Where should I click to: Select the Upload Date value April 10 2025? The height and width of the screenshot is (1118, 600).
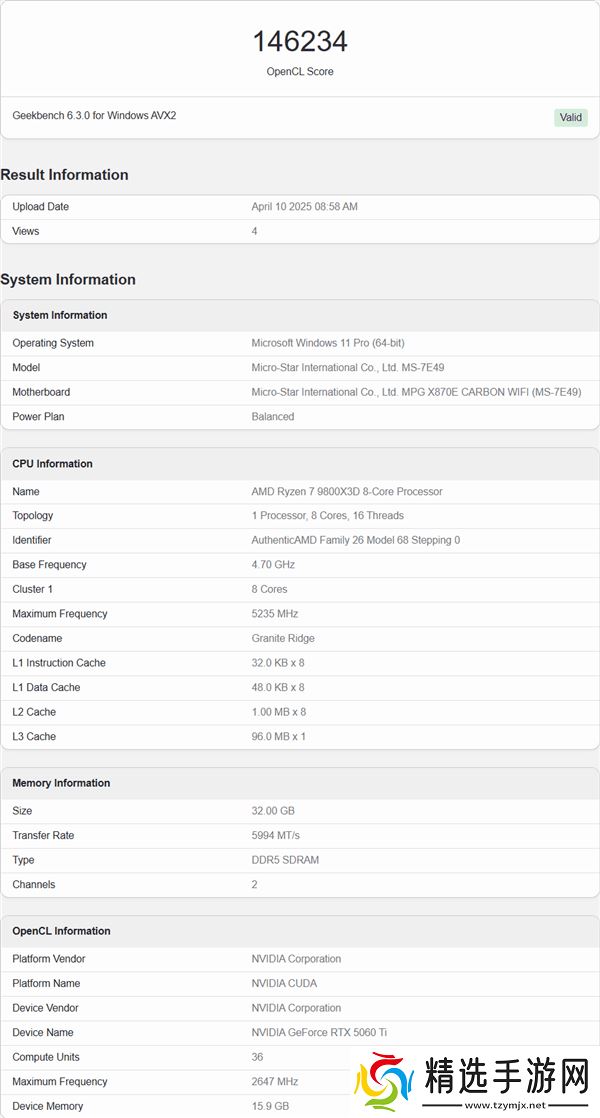coord(304,207)
